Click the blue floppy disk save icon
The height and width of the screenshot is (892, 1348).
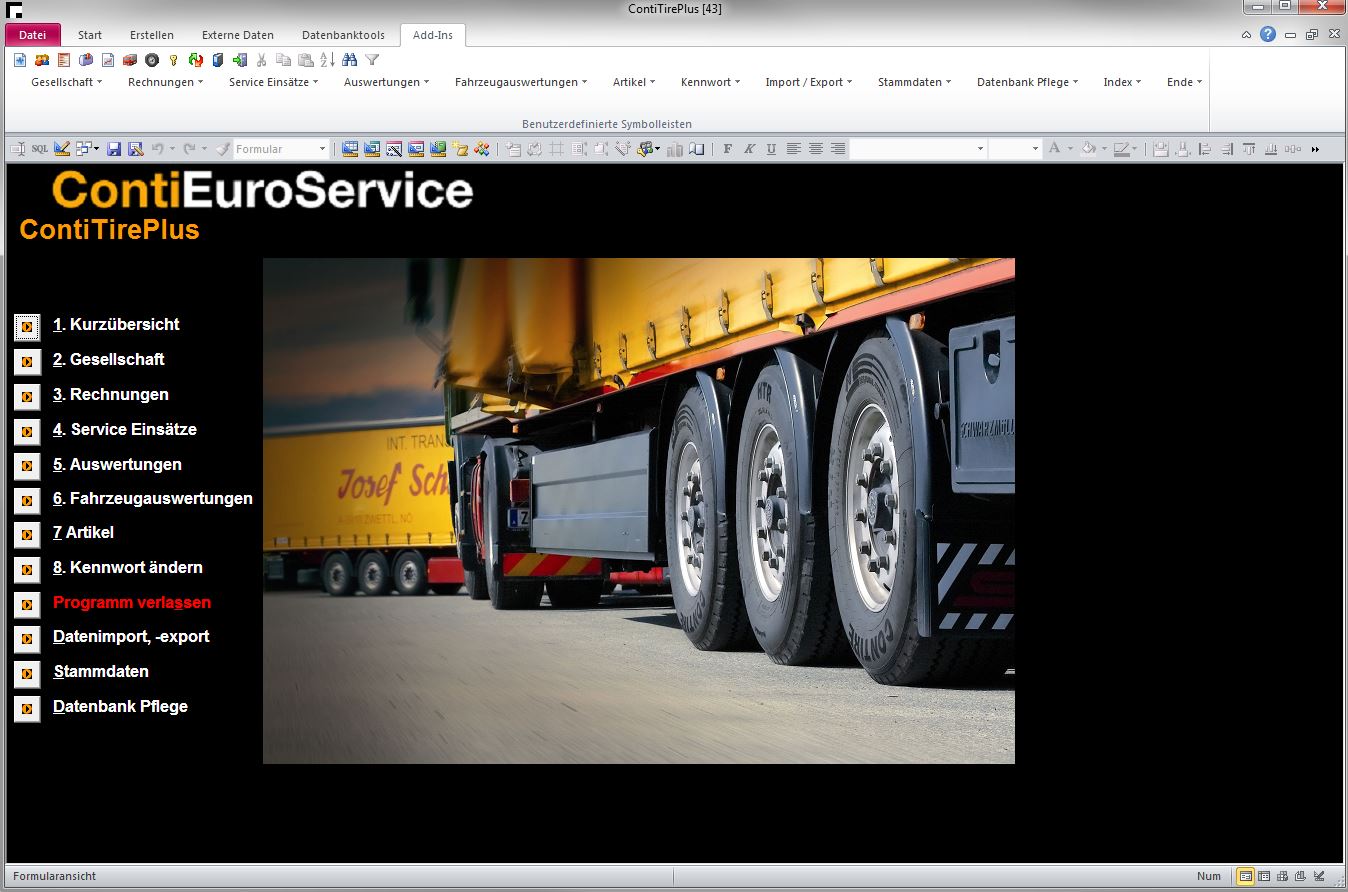[114, 149]
